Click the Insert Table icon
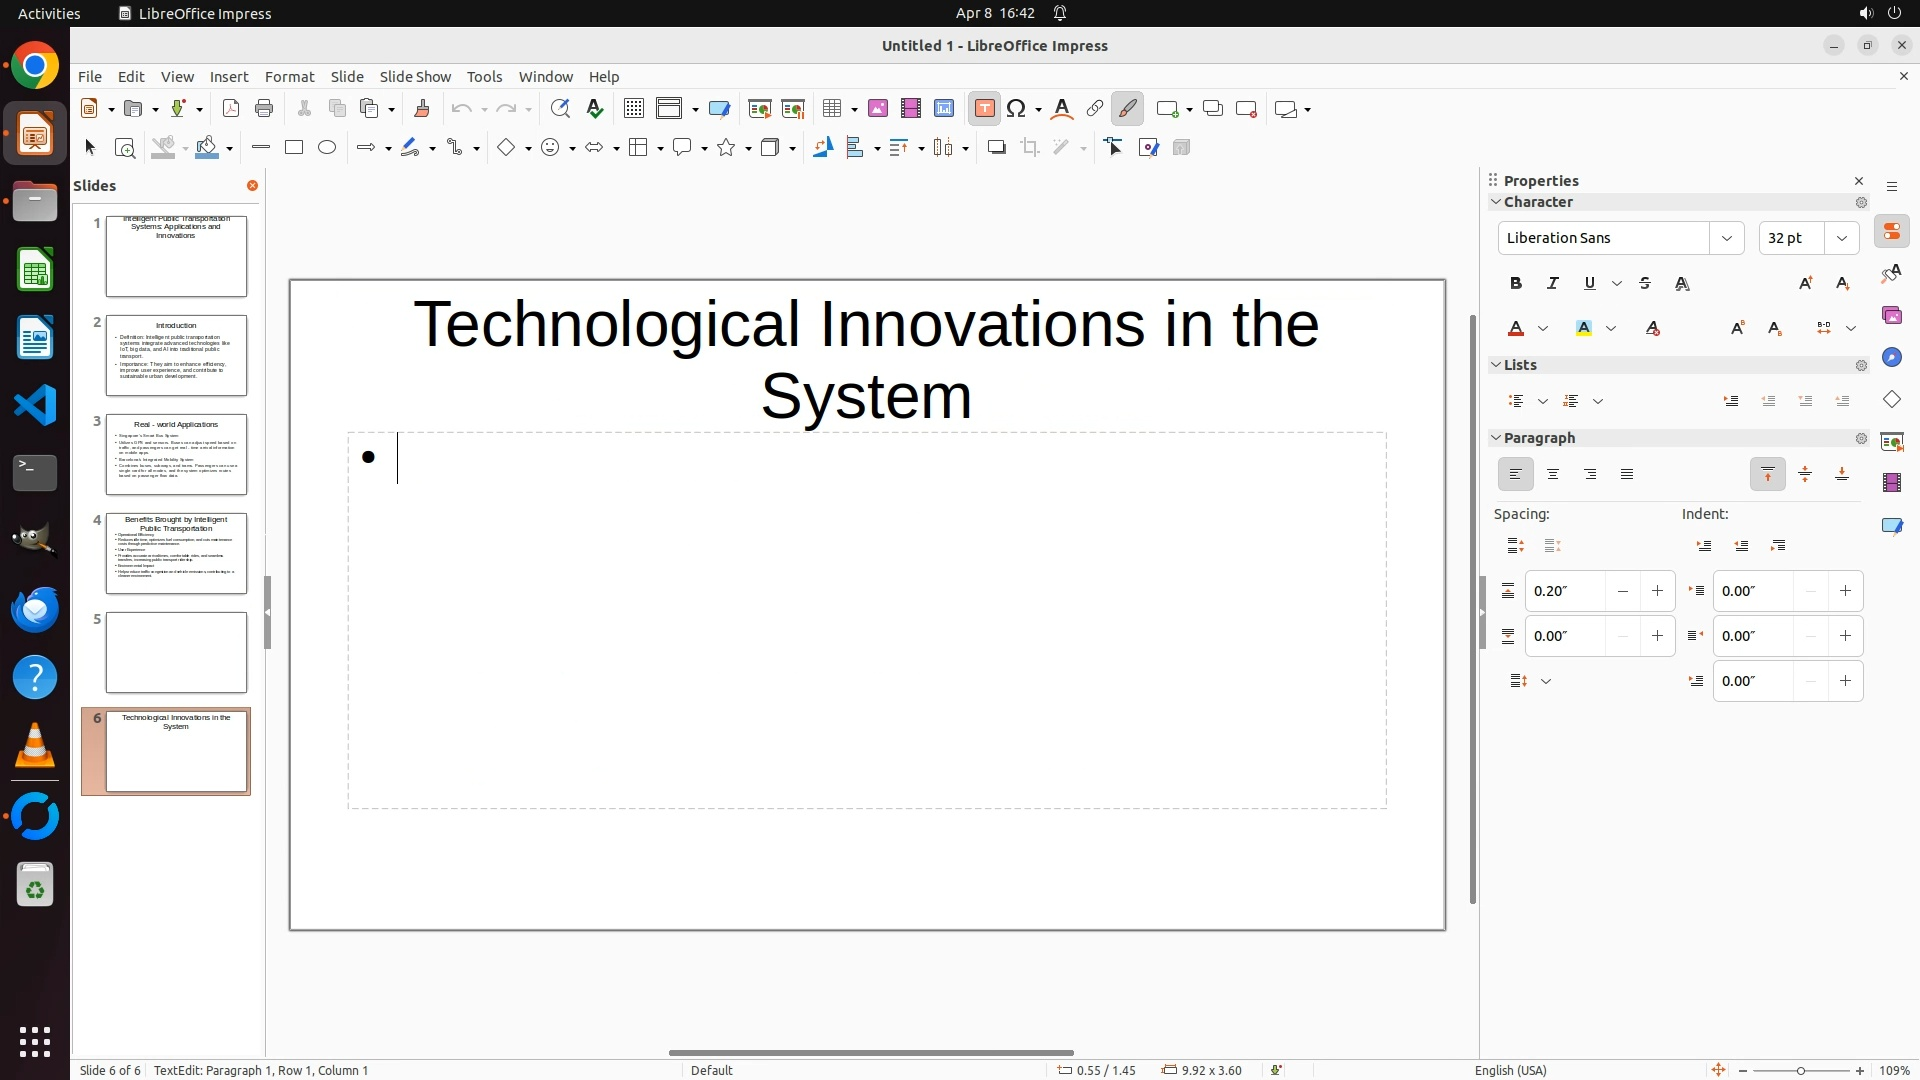Screen dimensions: 1920x1080 coord(831,109)
